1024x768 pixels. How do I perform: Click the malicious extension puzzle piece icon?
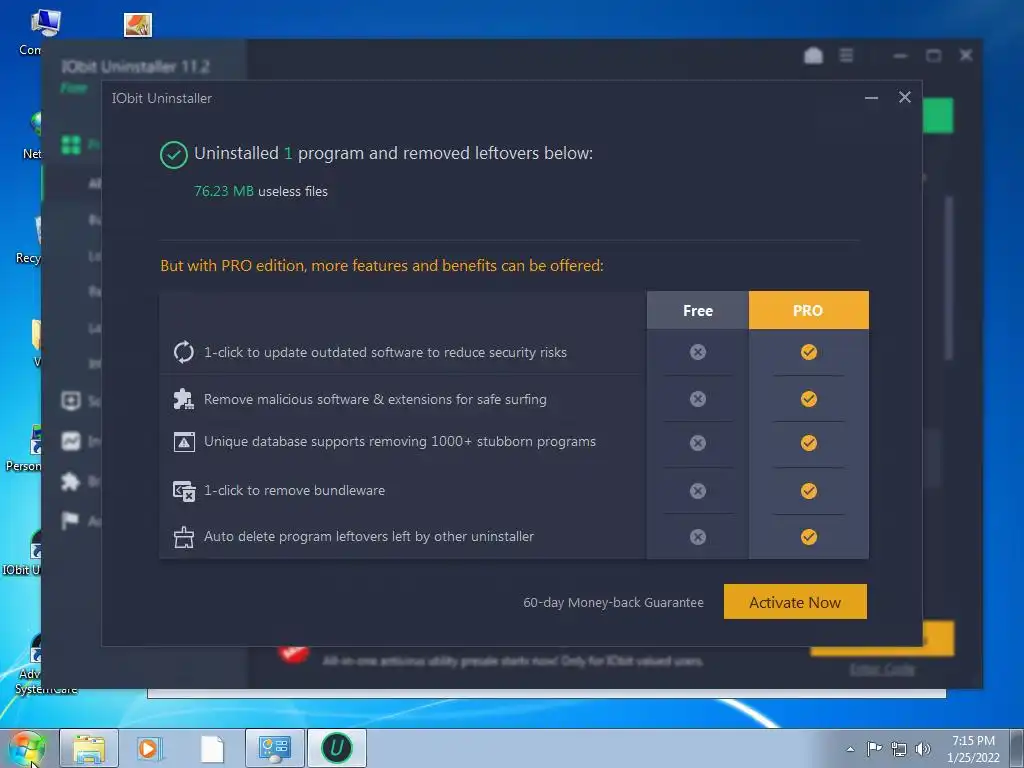click(184, 399)
